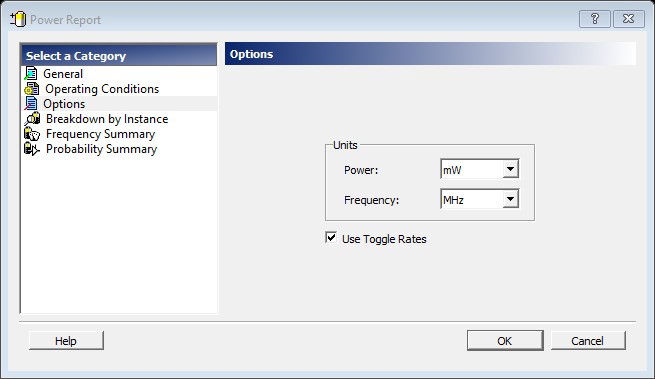Image resolution: width=655 pixels, height=379 pixels.
Task: Switch to Breakdown by Instance category
Action: tap(107, 119)
